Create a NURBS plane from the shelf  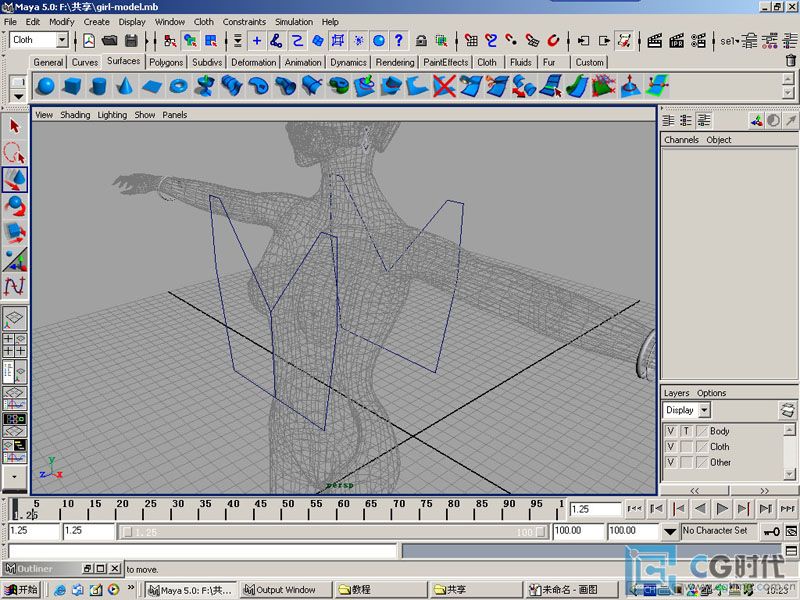(x=152, y=86)
